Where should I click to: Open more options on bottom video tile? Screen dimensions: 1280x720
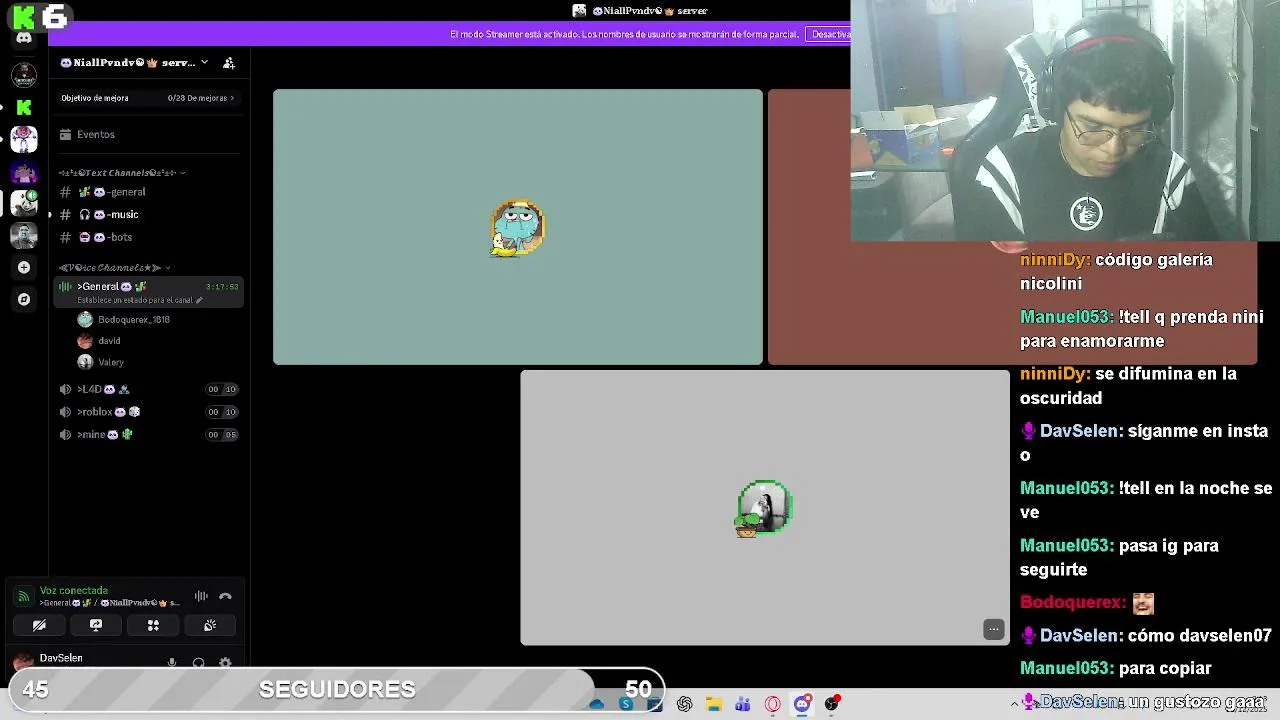(x=993, y=629)
